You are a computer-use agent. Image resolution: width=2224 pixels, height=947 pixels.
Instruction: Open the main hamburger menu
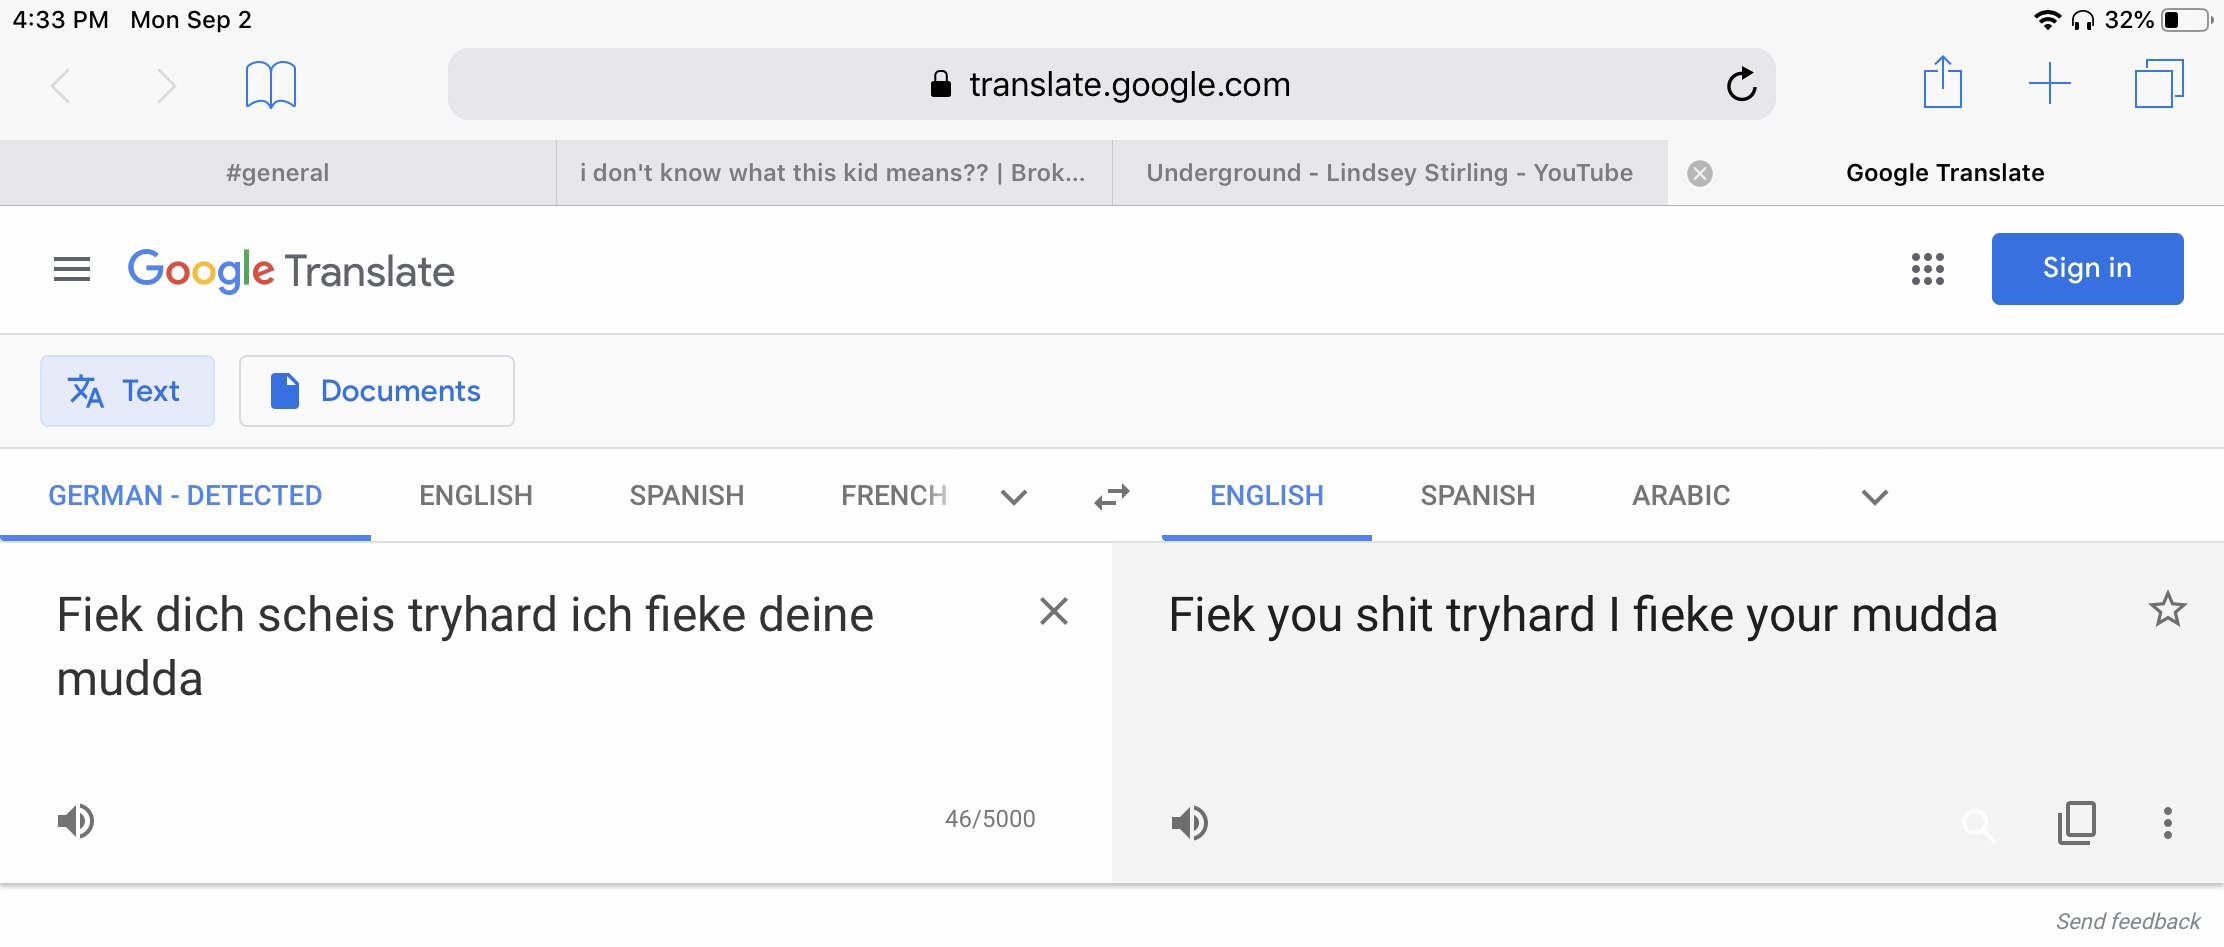pos(72,269)
